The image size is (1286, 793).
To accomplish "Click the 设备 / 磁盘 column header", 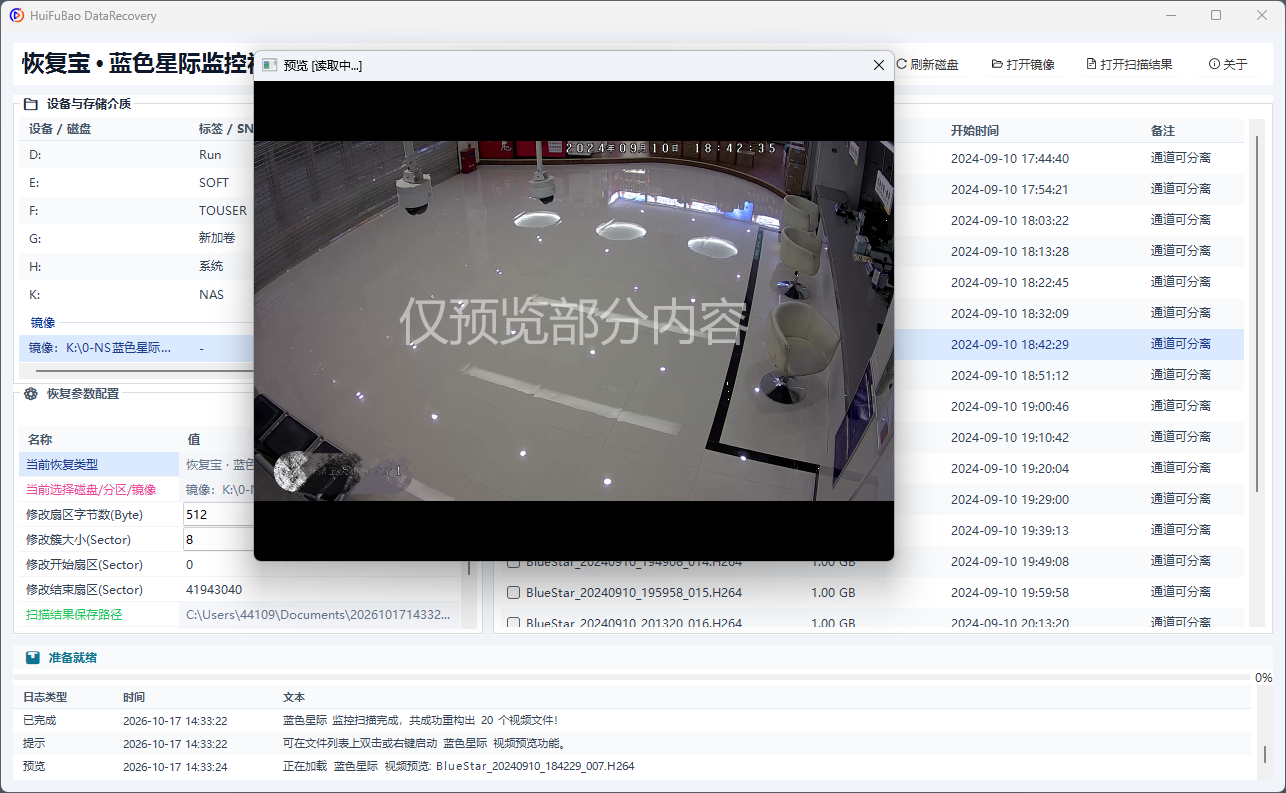I will tap(60, 129).
